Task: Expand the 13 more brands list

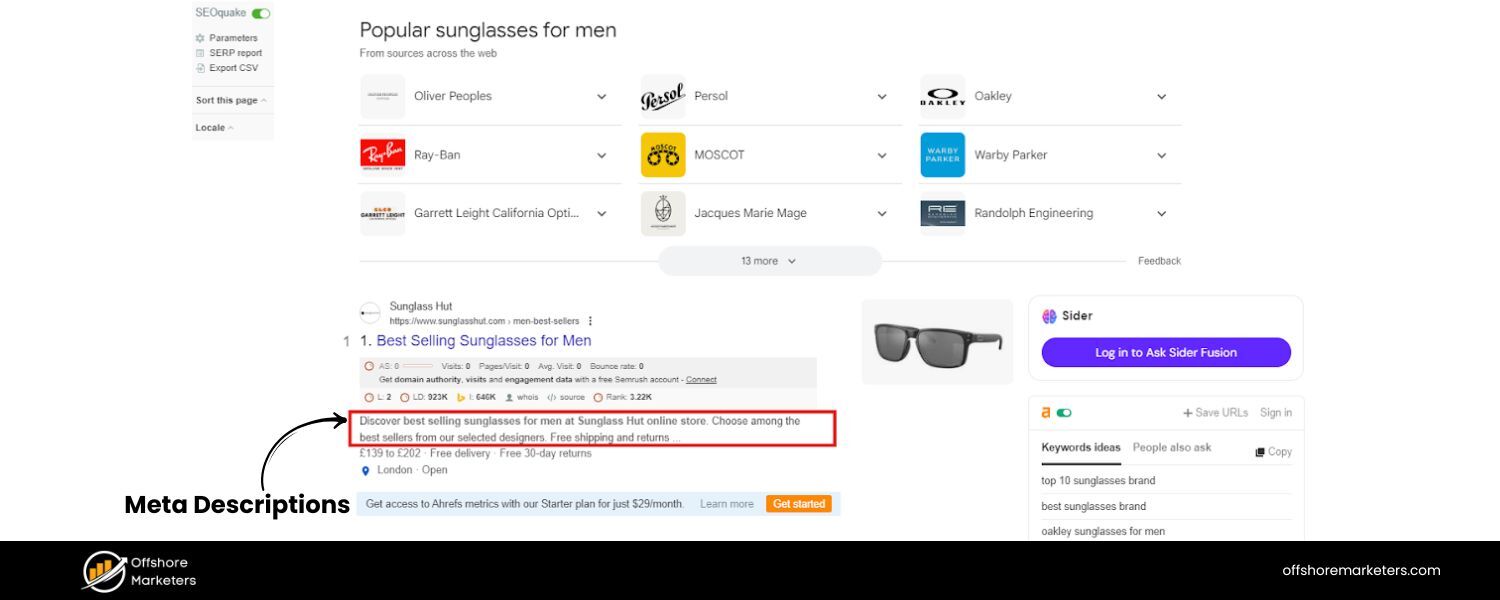Action: pos(769,260)
